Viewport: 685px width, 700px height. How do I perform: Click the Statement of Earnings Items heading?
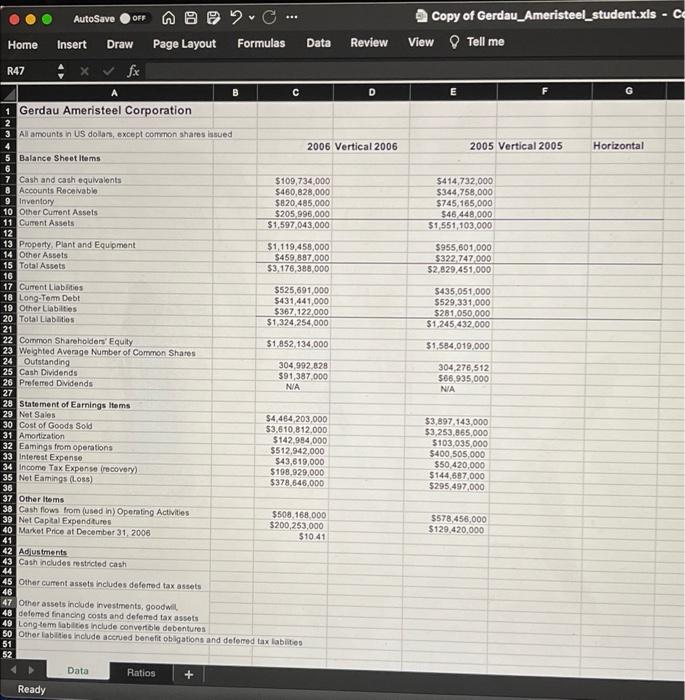click(74, 405)
